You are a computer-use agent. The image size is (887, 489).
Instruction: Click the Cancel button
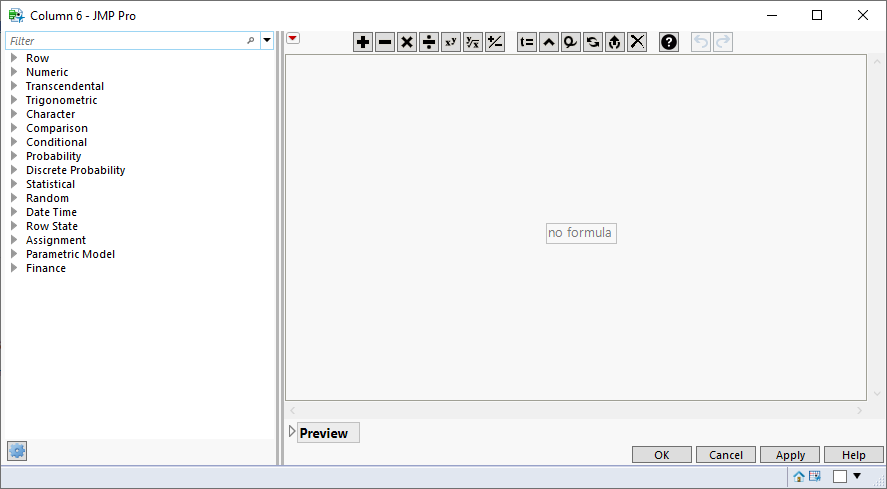[x=726, y=454]
